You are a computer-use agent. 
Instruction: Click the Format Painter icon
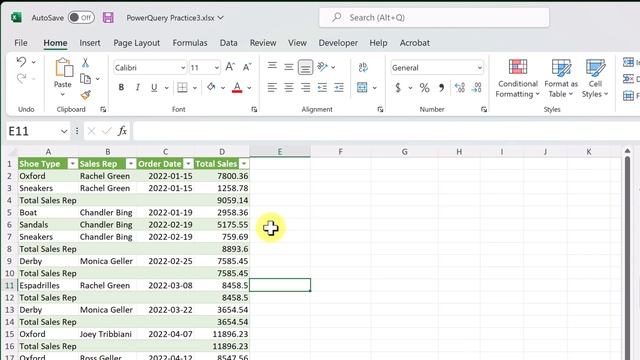click(x=85, y=95)
